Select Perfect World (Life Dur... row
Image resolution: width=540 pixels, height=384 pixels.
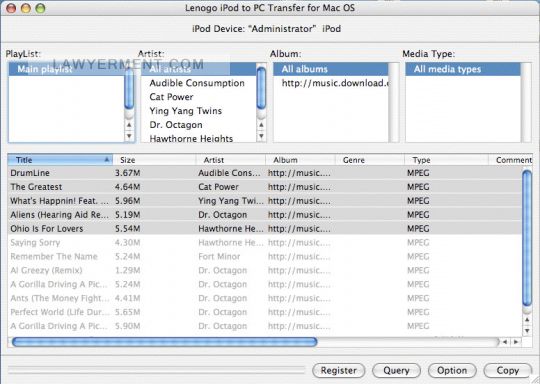[264, 312]
